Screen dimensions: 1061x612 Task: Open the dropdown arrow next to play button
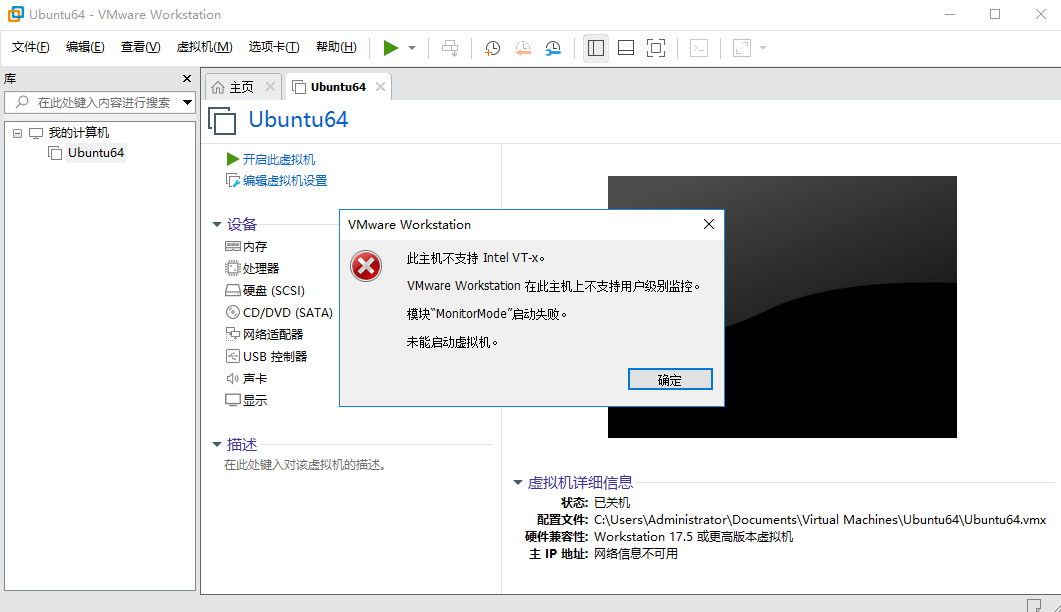[411, 48]
